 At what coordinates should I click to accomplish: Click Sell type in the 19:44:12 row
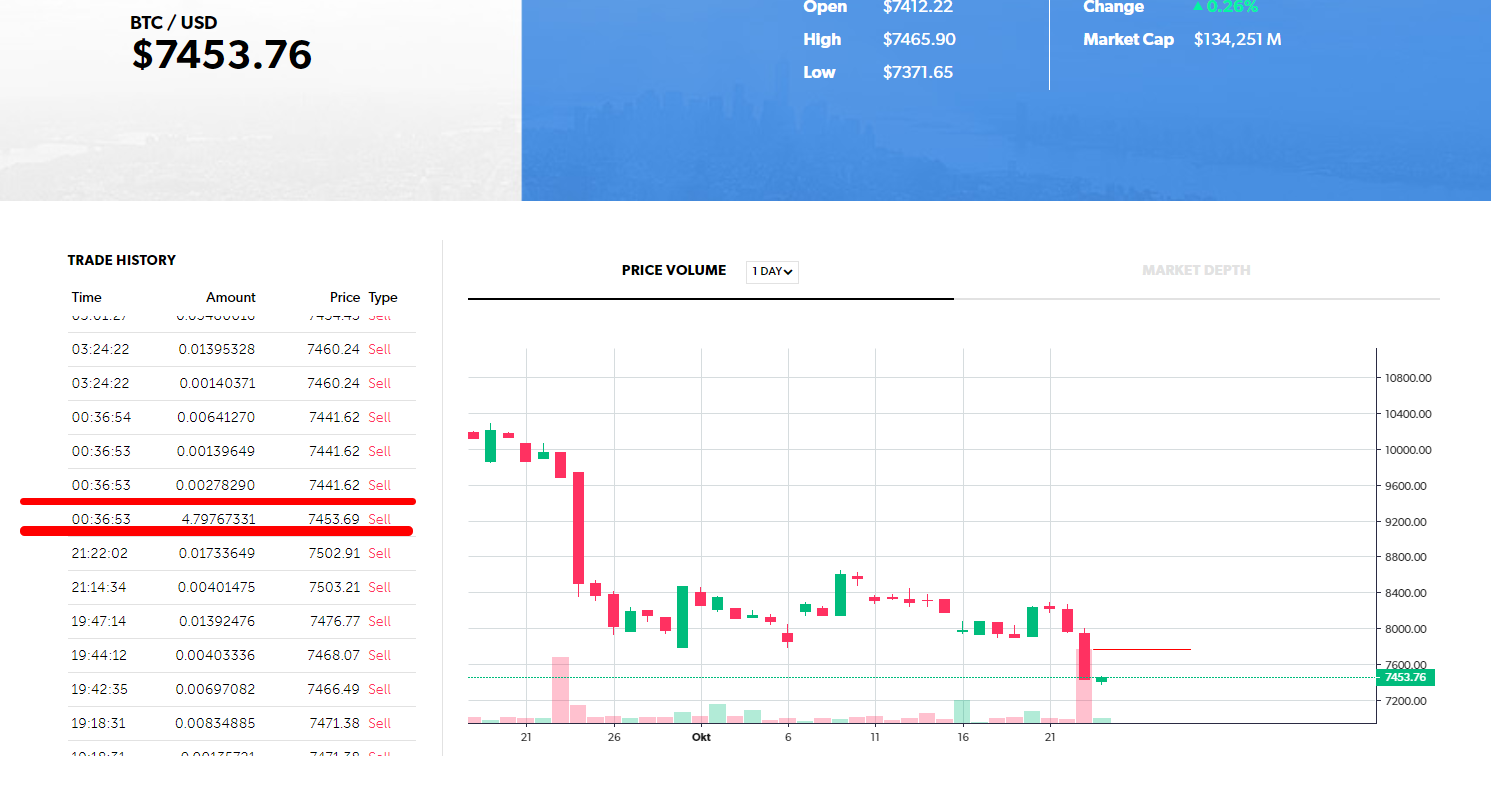click(379, 655)
